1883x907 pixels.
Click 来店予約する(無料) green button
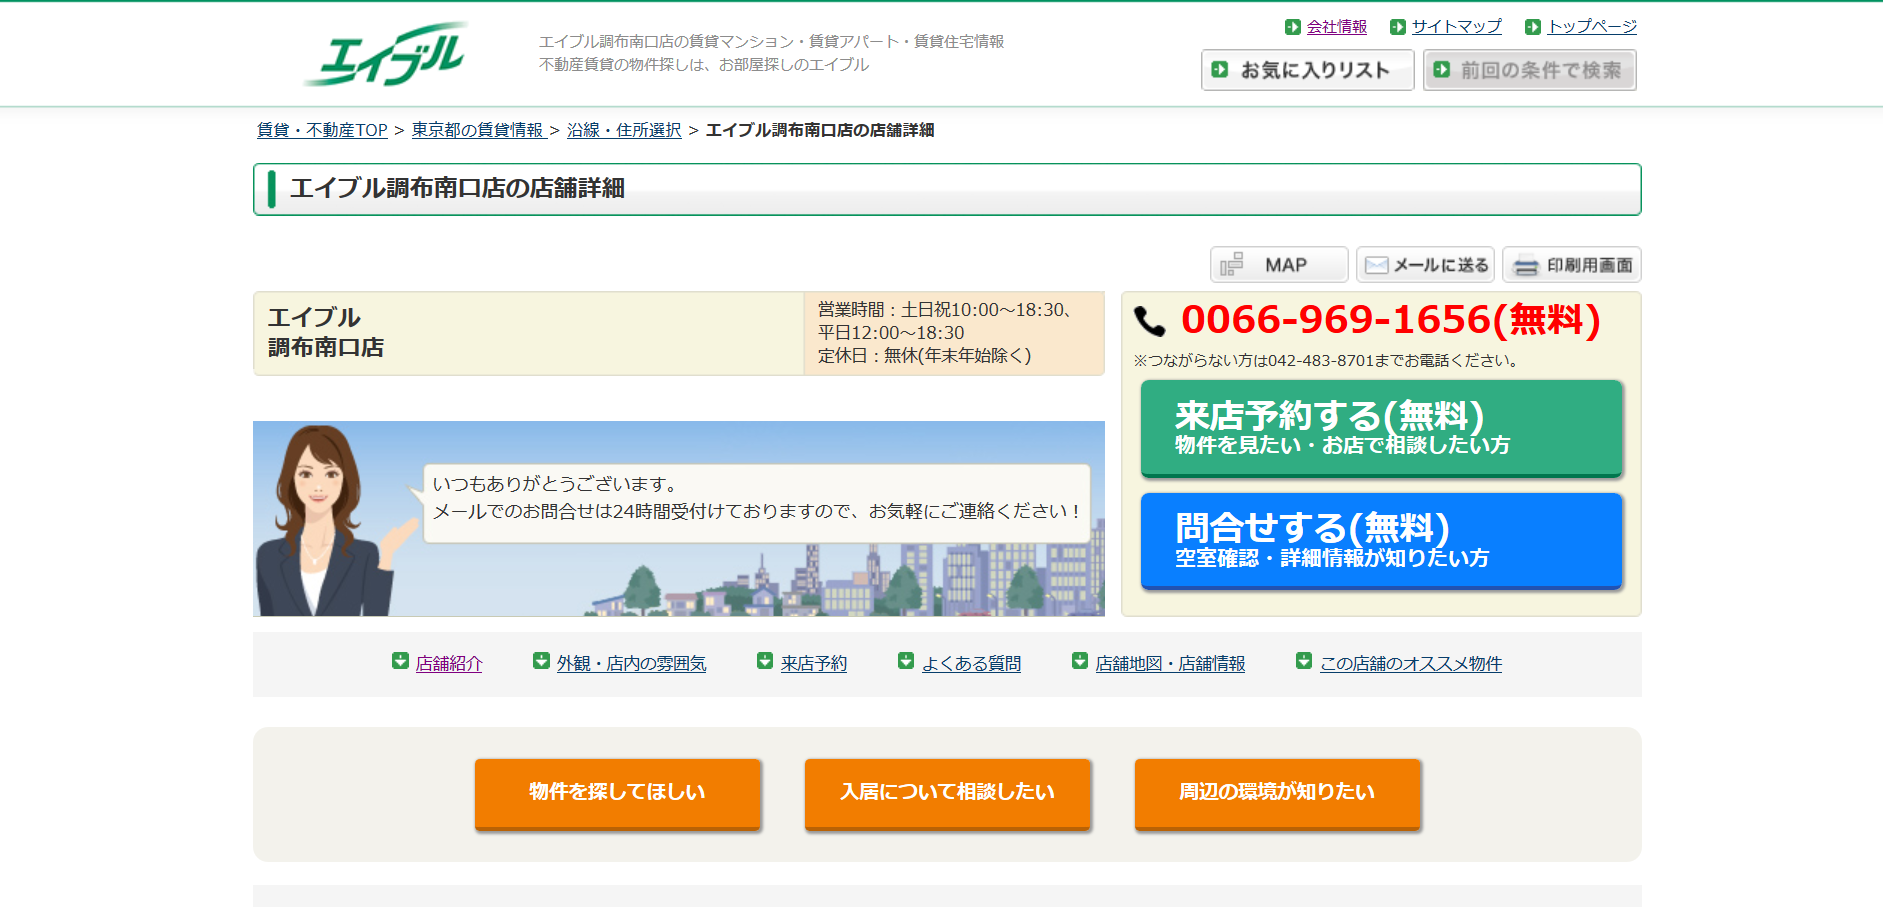click(x=1381, y=428)
